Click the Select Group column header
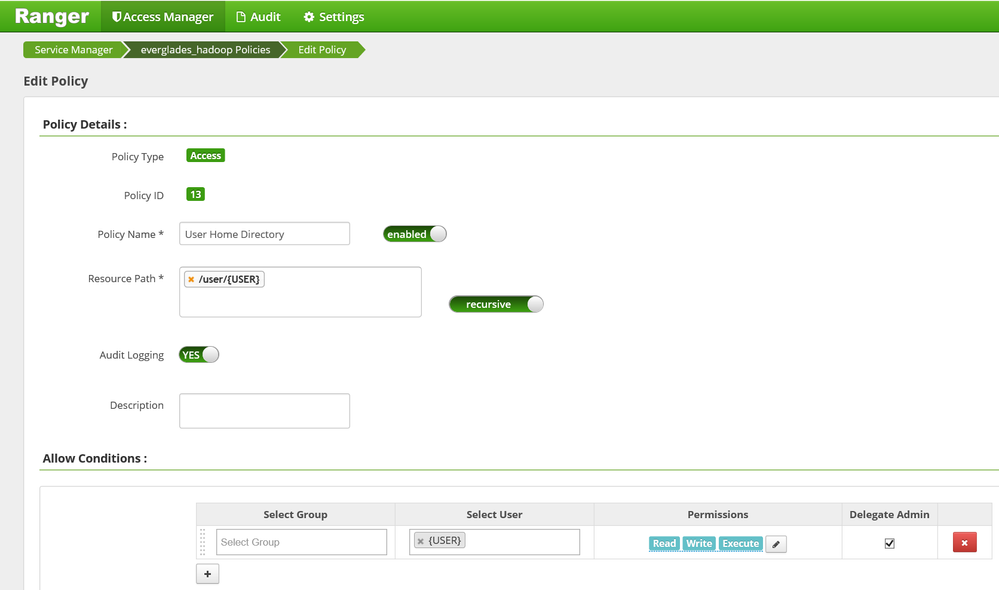 (296, 514)
